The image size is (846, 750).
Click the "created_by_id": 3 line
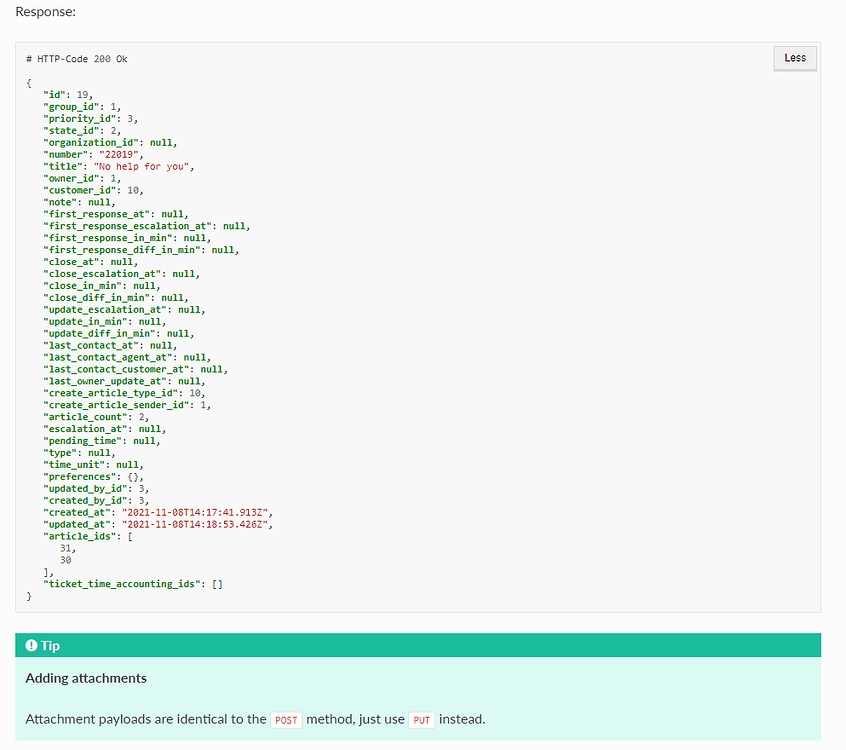coord(96,500)
